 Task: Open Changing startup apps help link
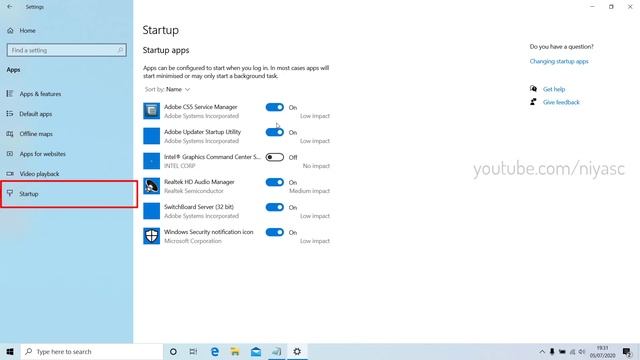(x=559, y=61)
